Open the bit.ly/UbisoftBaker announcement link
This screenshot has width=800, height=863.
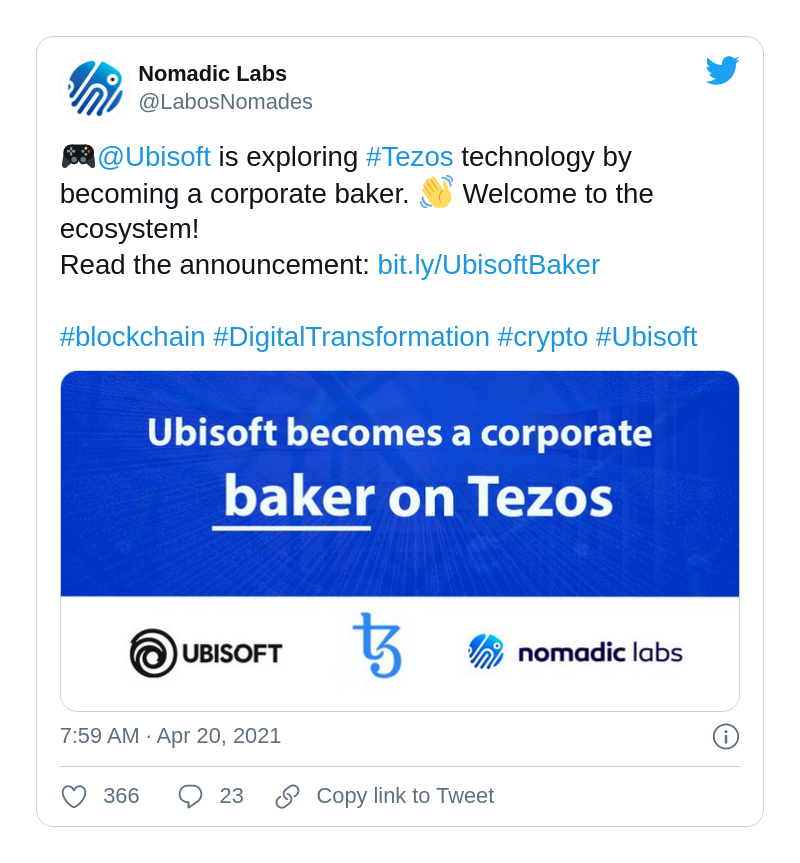click(x=488, y=265)
